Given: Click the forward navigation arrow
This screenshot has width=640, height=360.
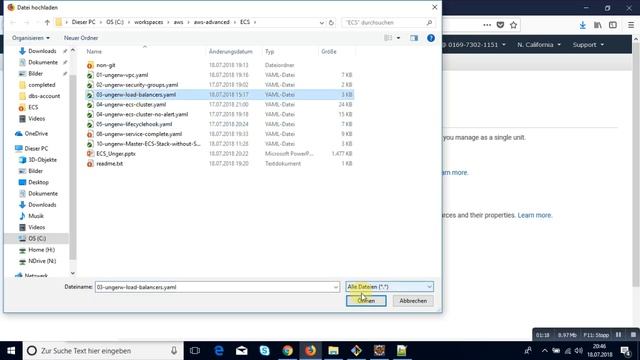Looking at the screenshot, I should [27, 22].
